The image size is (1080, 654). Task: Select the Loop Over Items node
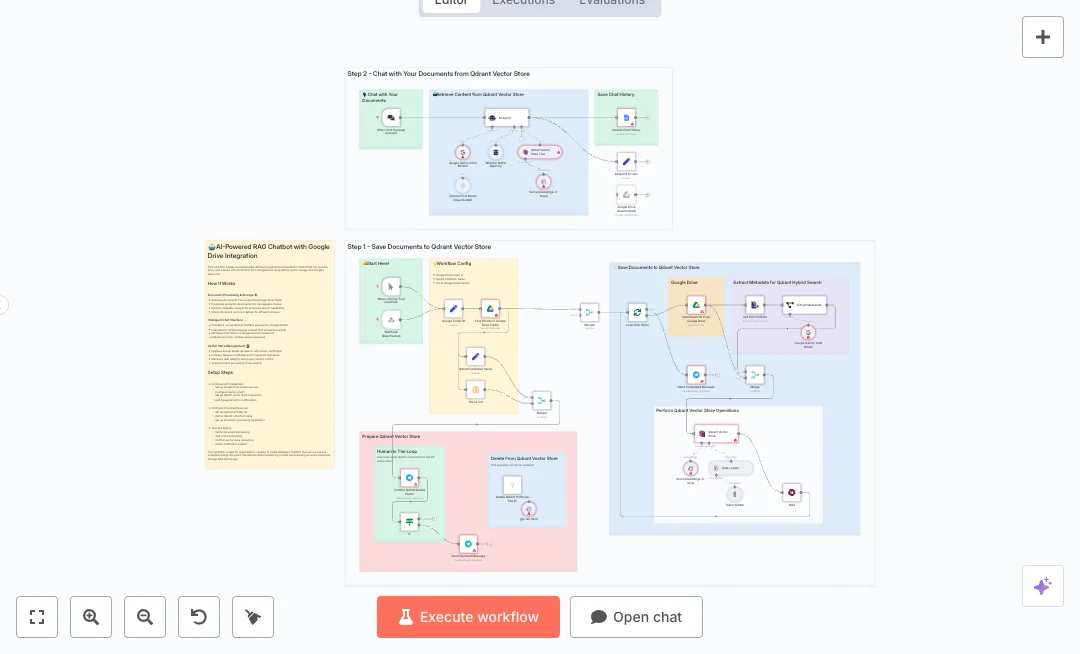point(637,312)
